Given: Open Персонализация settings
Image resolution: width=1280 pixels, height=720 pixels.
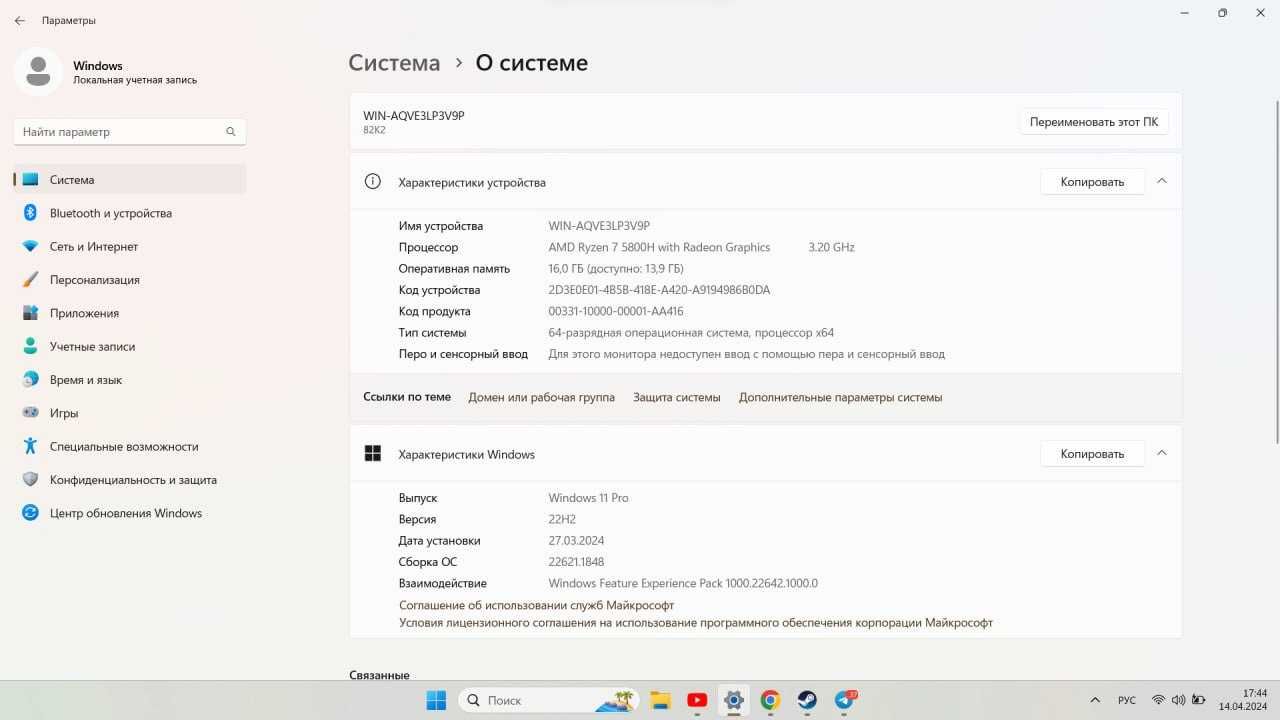Looking at the screenshot, I should [130, 280].
